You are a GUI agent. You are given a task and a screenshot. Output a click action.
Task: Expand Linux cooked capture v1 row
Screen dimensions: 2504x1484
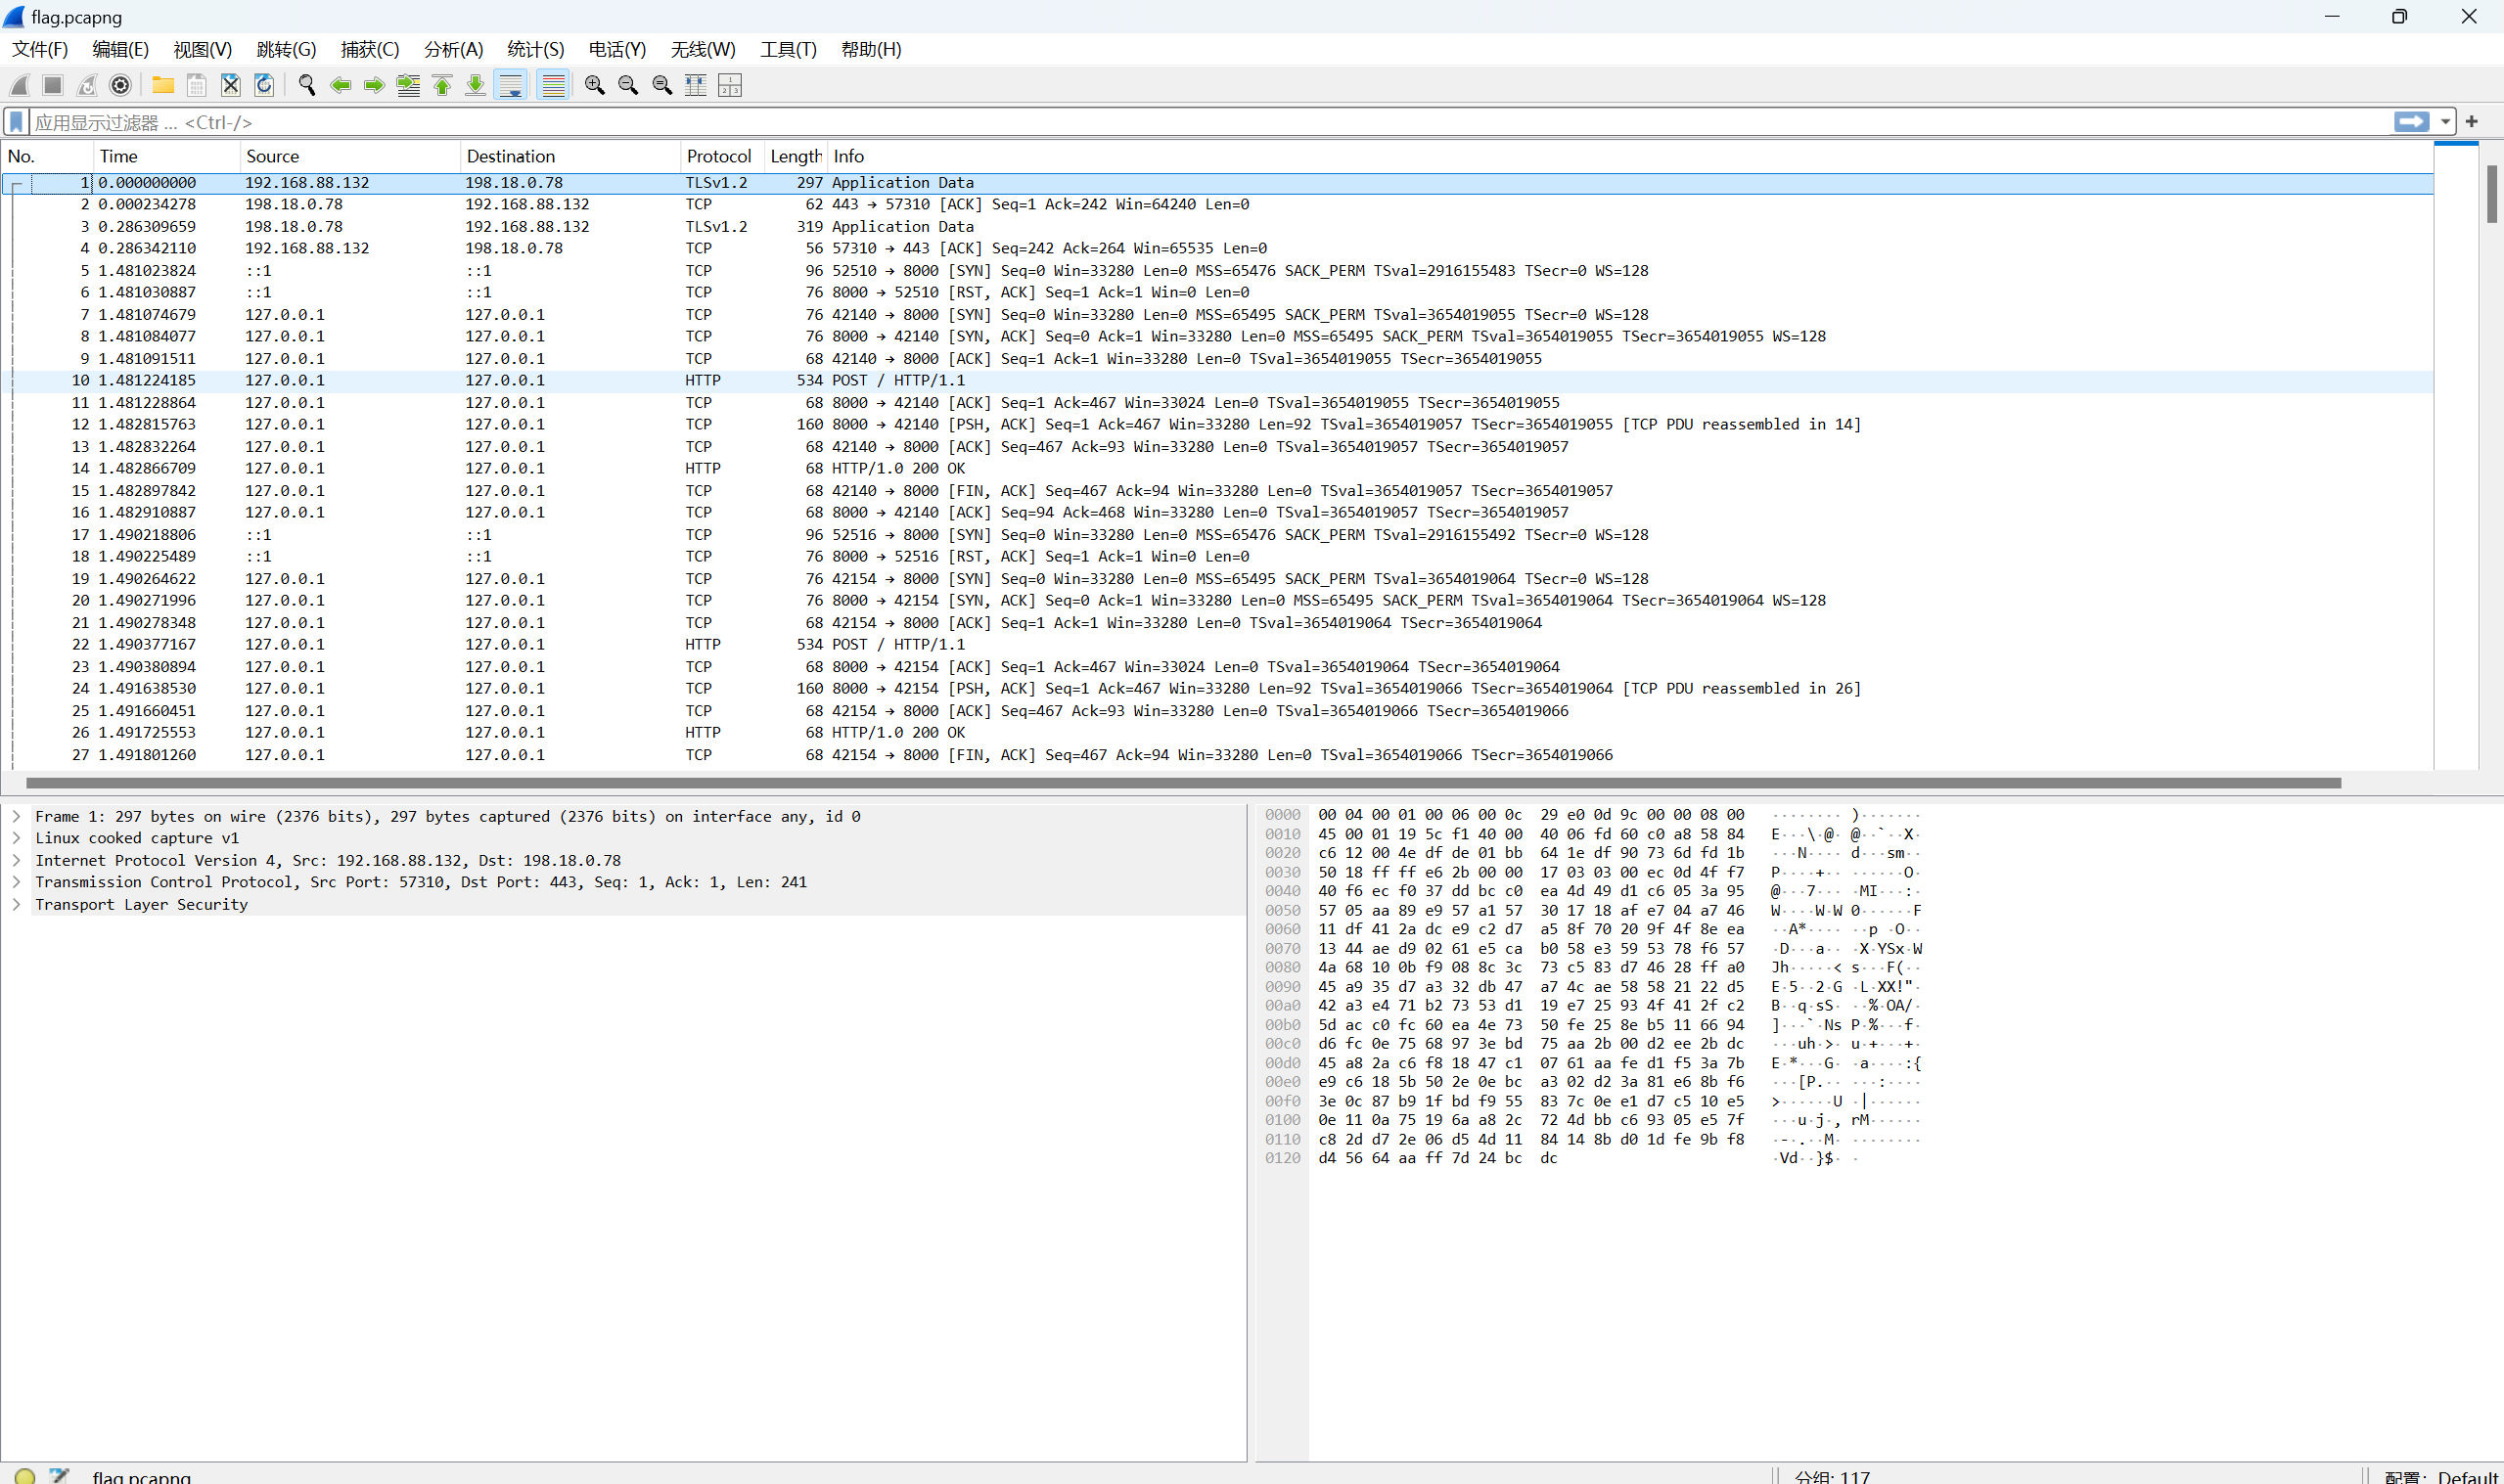click(x=17, y=838)
